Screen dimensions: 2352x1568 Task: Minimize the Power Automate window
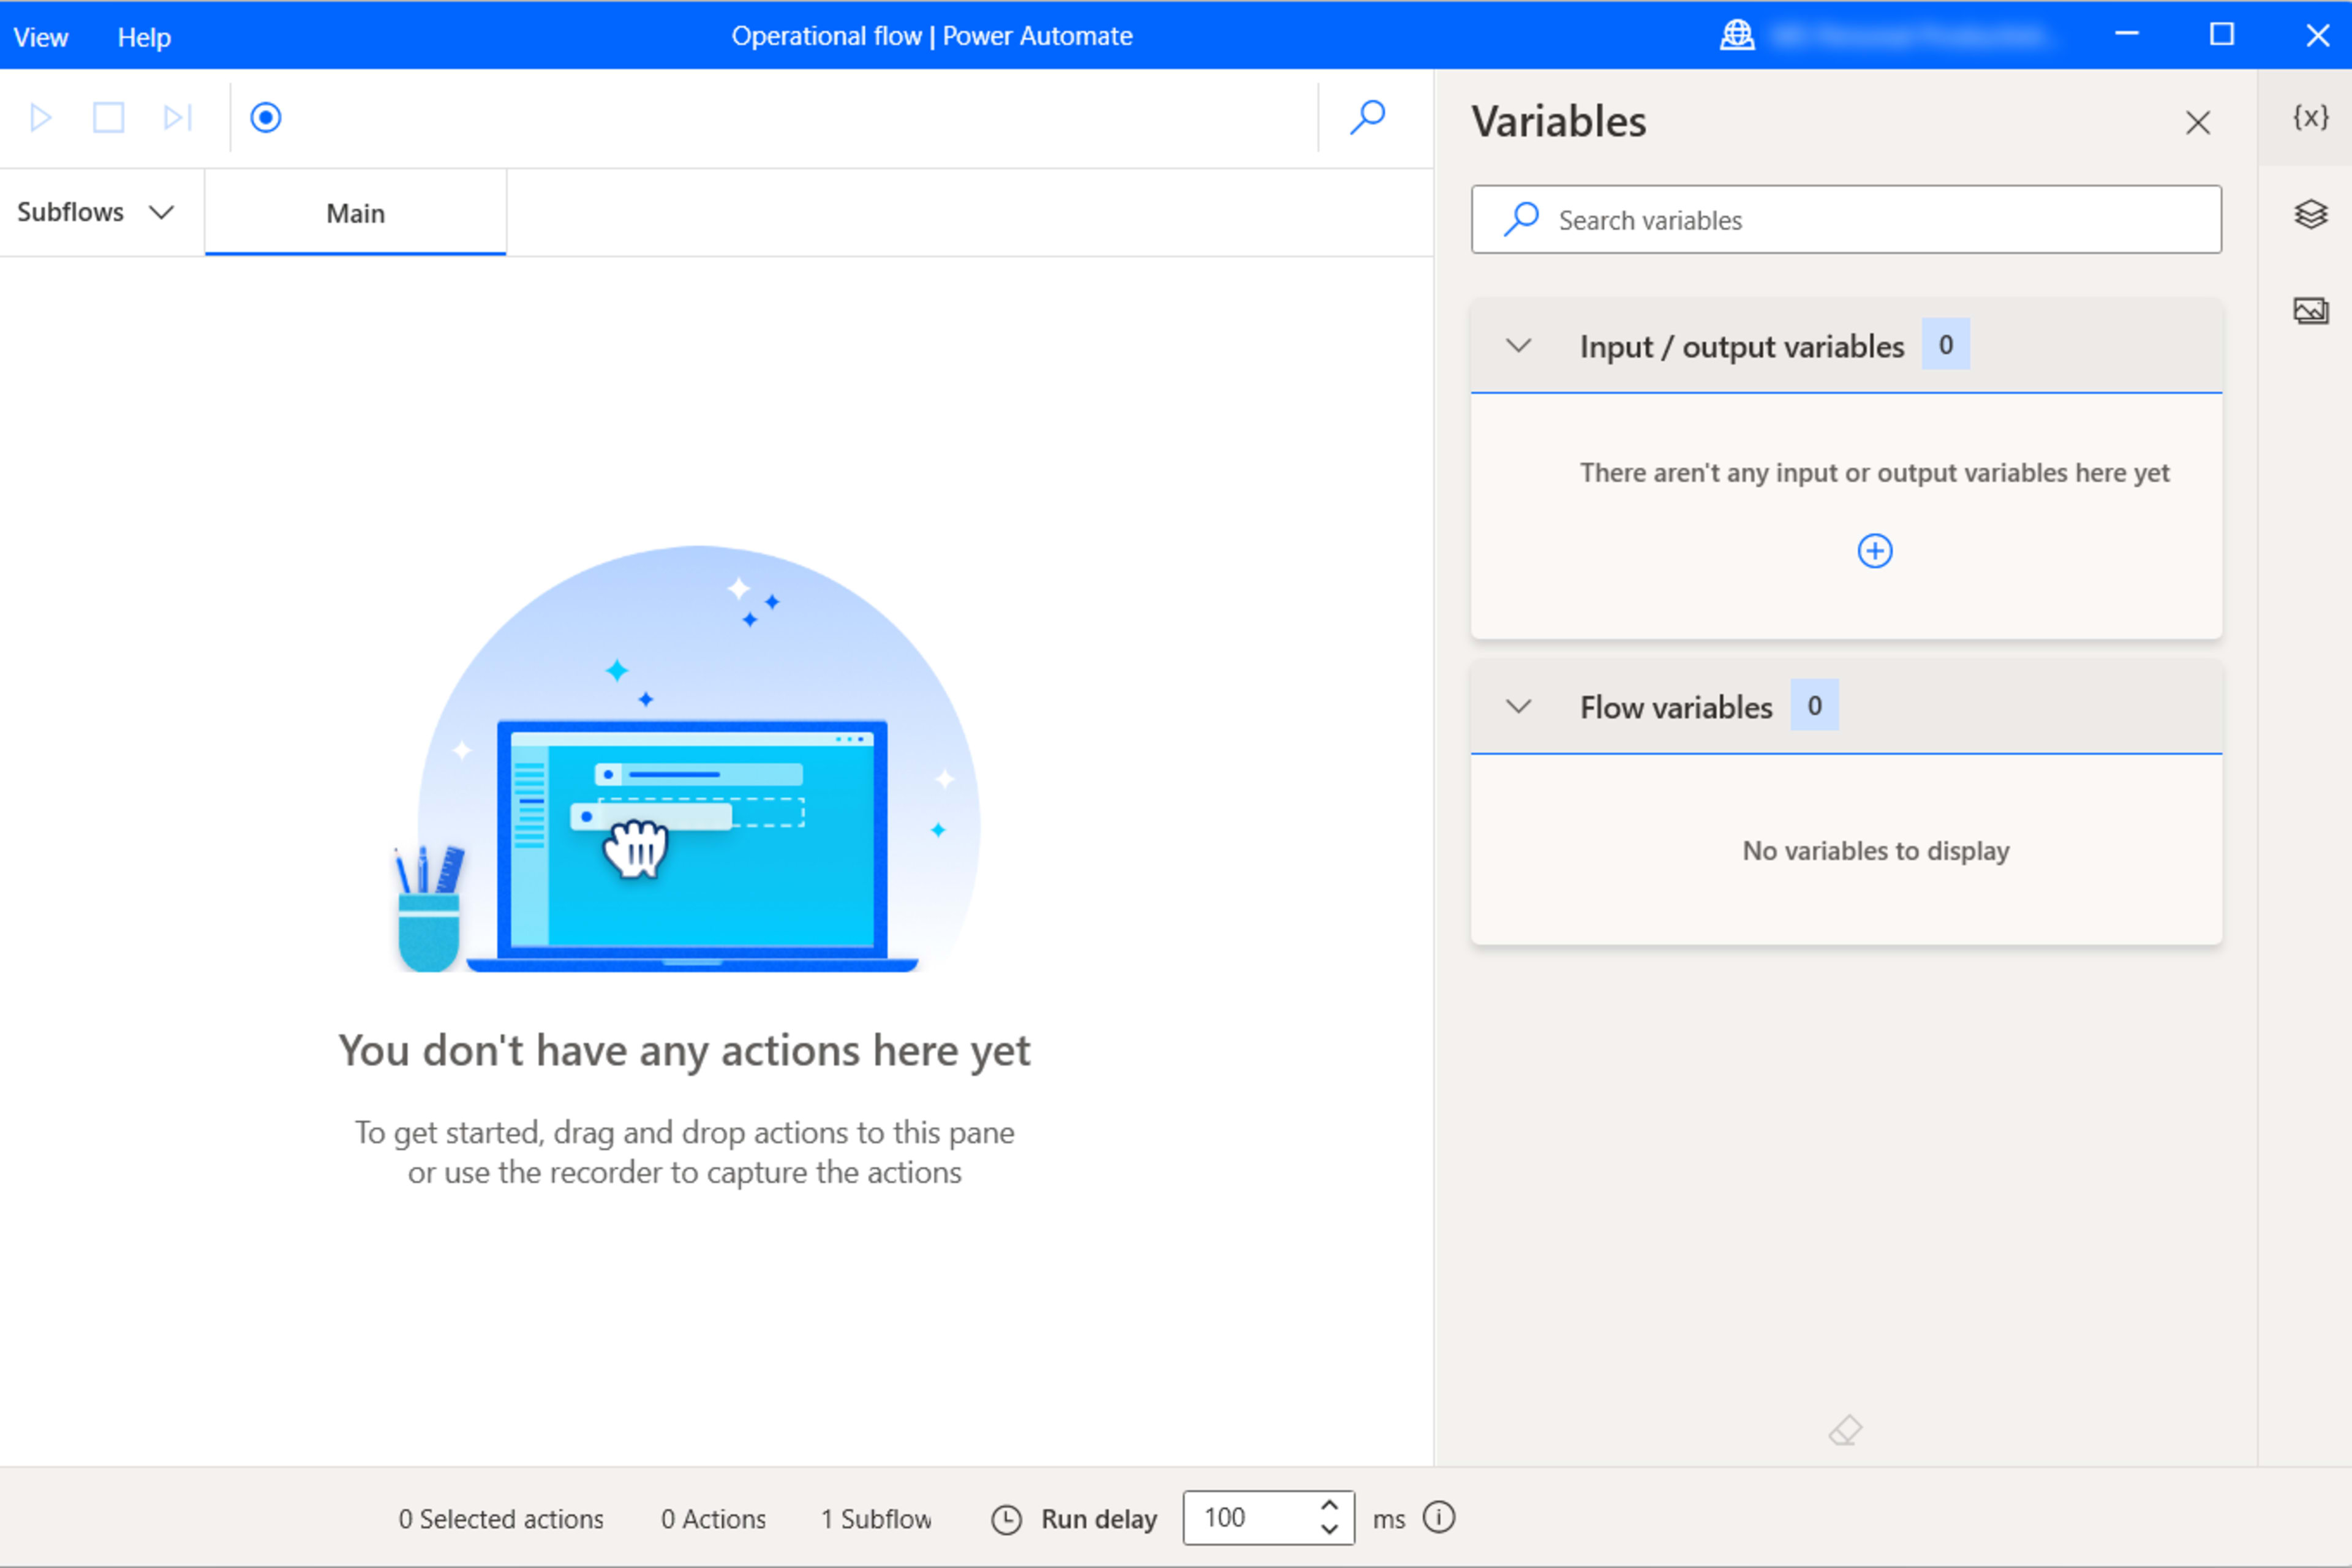[2127, 35]
